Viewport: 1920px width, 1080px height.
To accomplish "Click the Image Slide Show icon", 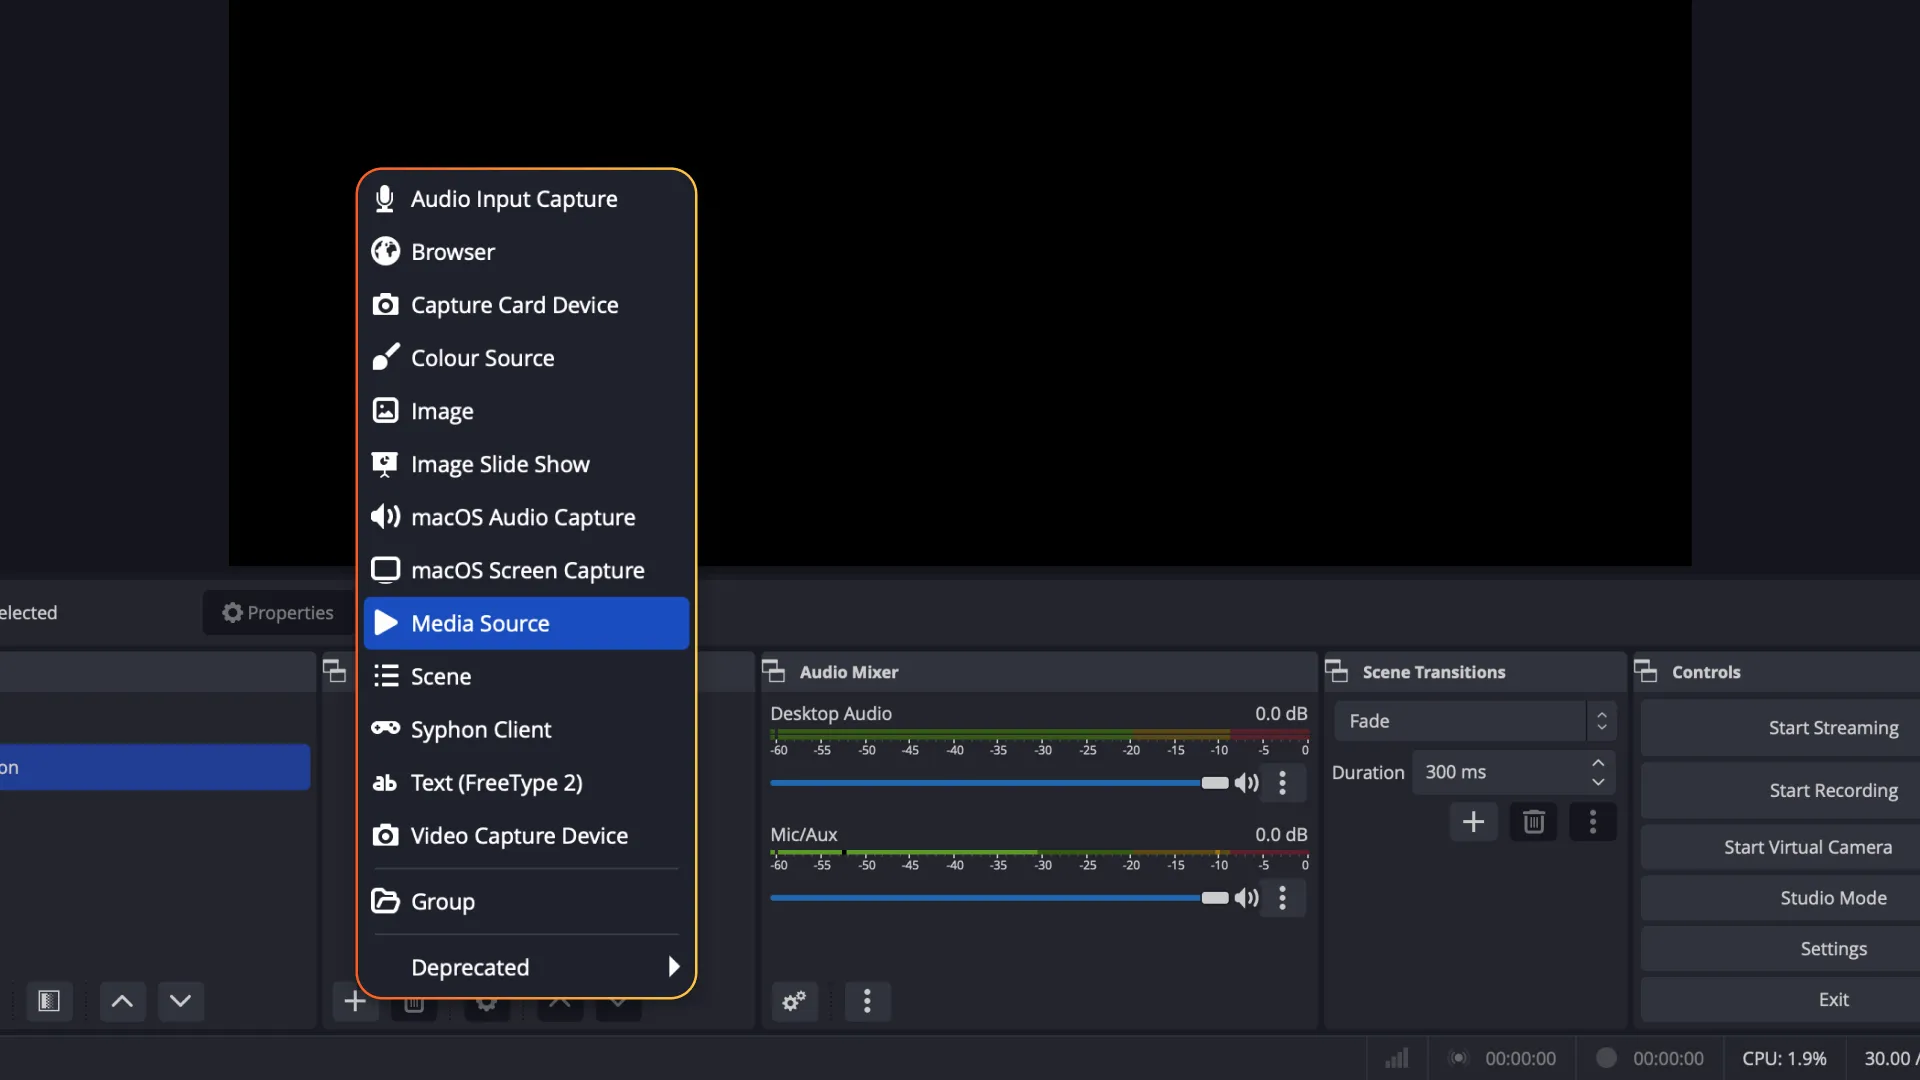I will 385,464.
